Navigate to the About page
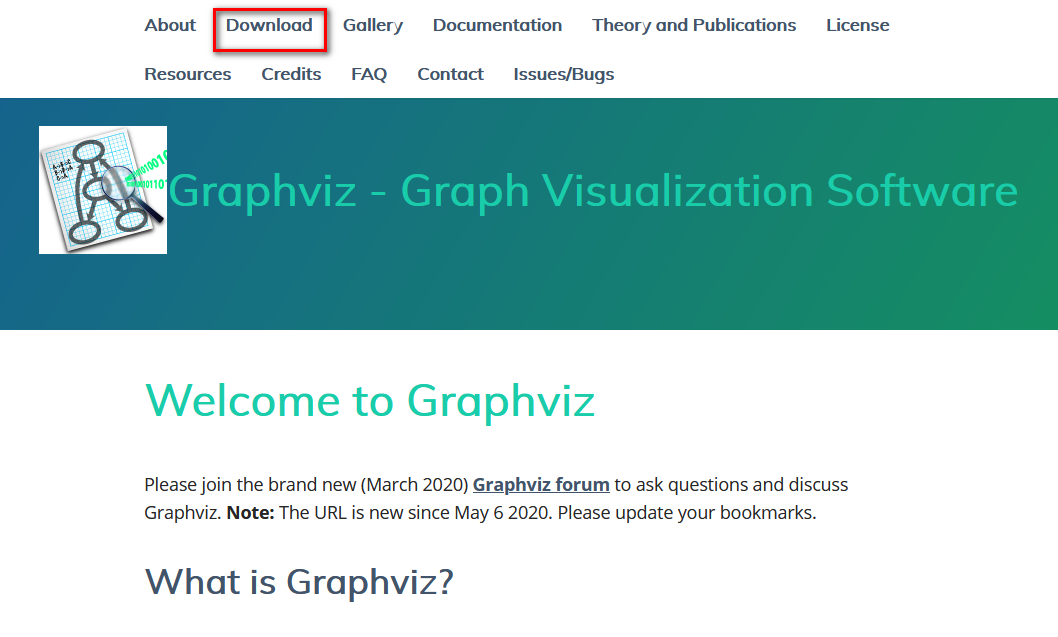The image size is (1058, 637). pos(169,25)
